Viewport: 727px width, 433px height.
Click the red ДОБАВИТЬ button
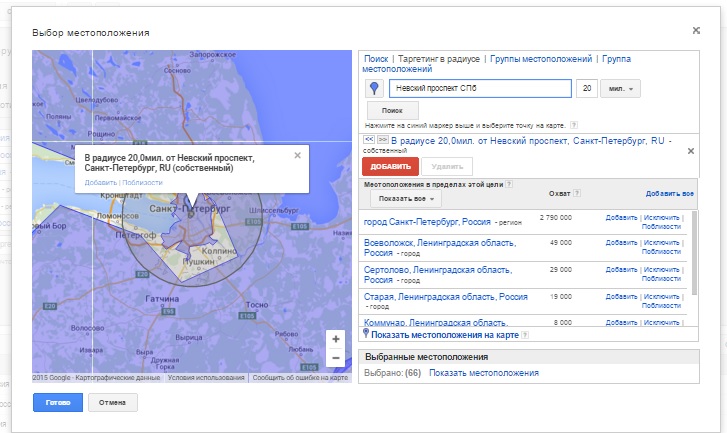point(390,166)
